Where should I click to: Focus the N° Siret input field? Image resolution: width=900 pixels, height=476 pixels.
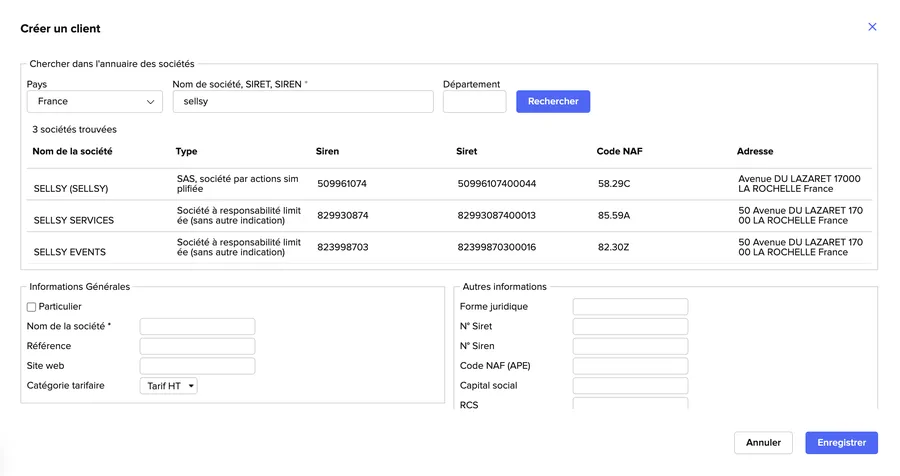pyautogui.click(x=630, y=327)
